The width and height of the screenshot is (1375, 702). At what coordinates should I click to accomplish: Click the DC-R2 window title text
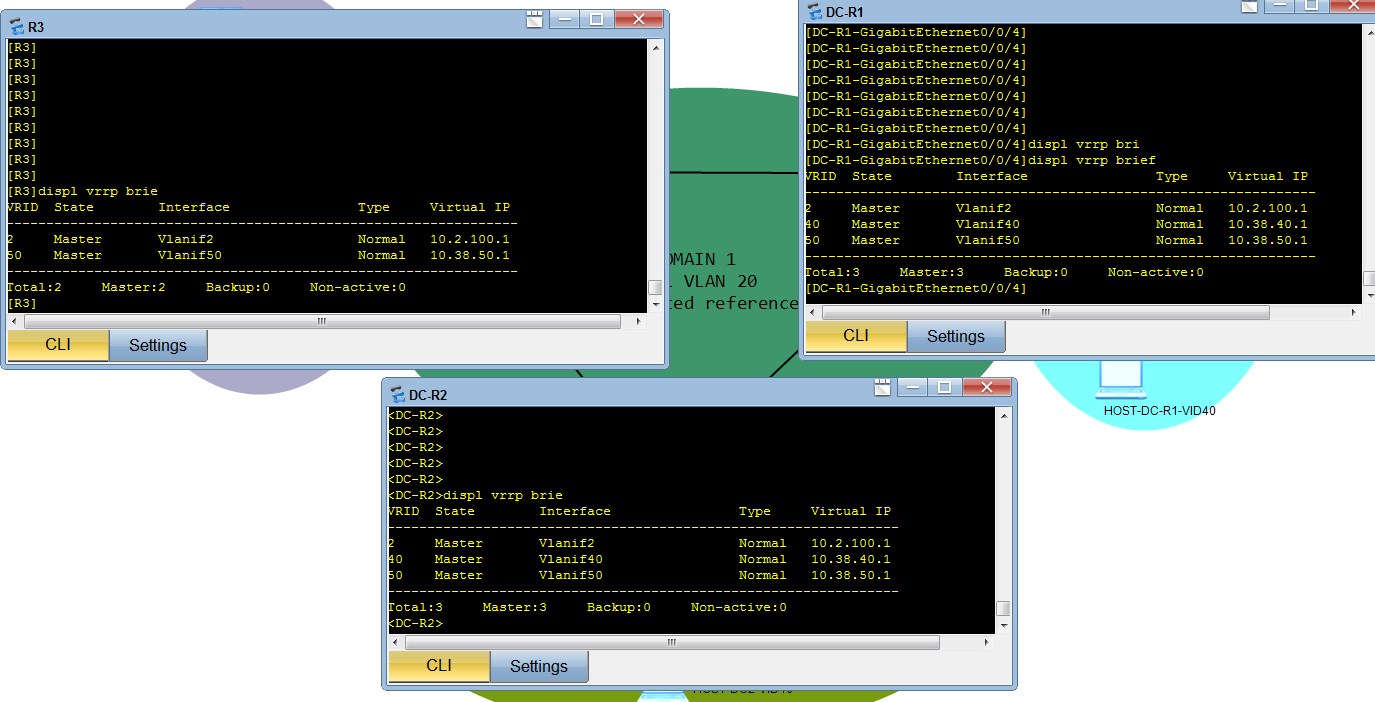coord(428,396)
